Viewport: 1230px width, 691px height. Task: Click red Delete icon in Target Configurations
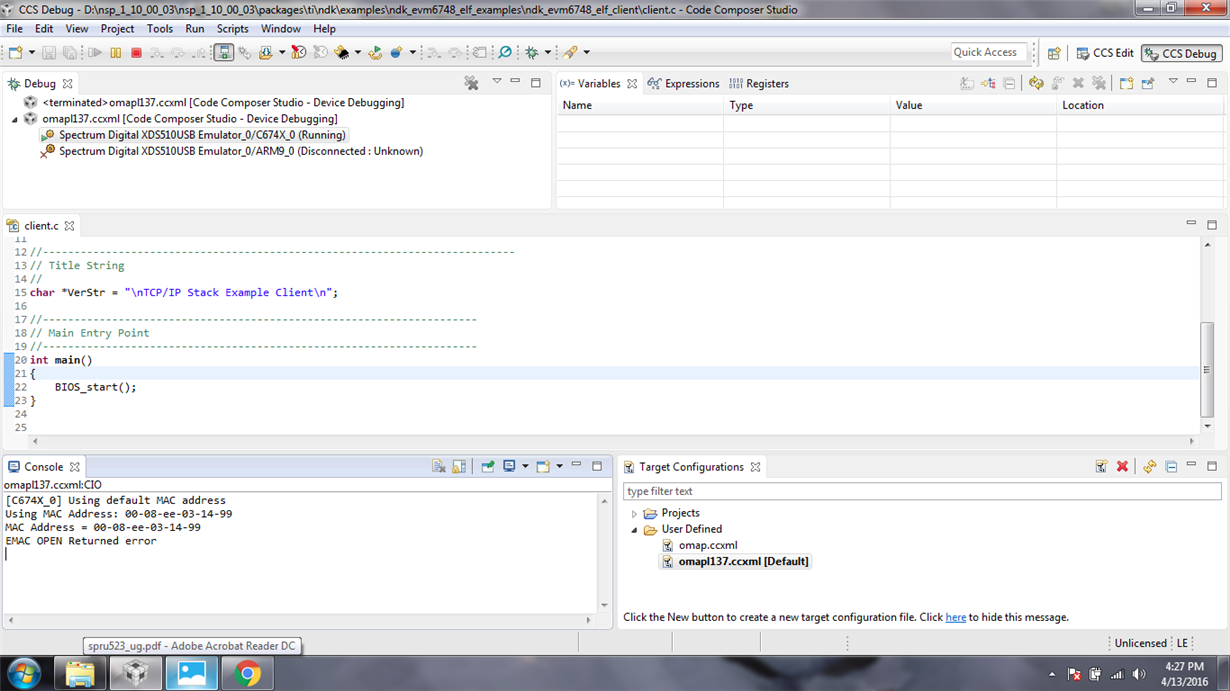coord(1122,466)
